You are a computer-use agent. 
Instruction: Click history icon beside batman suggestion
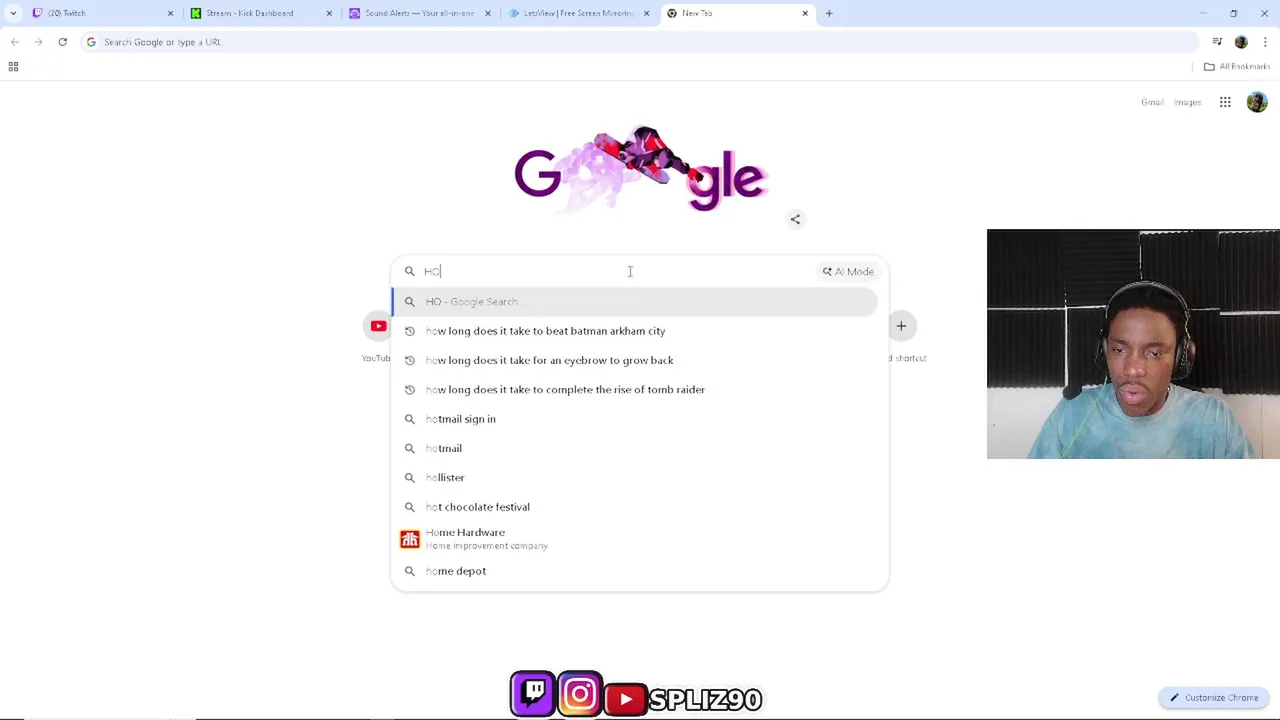pos(409,331)
